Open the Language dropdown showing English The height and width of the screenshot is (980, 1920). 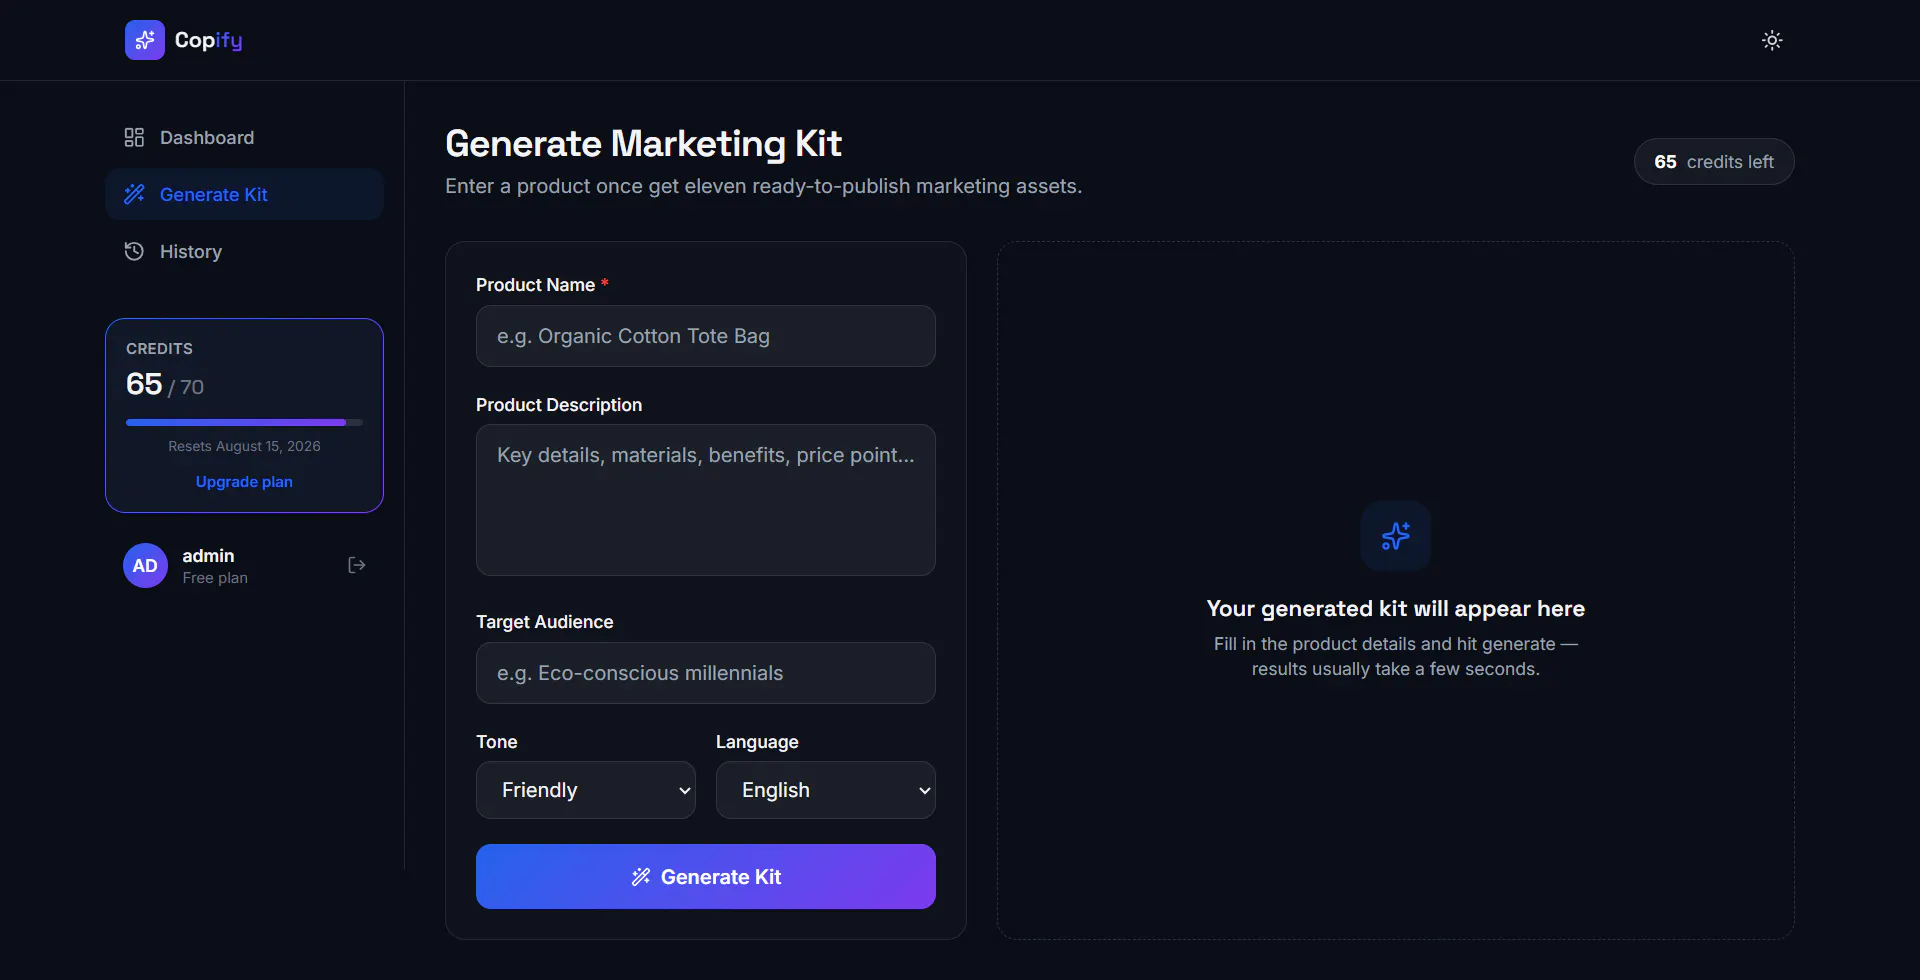826,790
